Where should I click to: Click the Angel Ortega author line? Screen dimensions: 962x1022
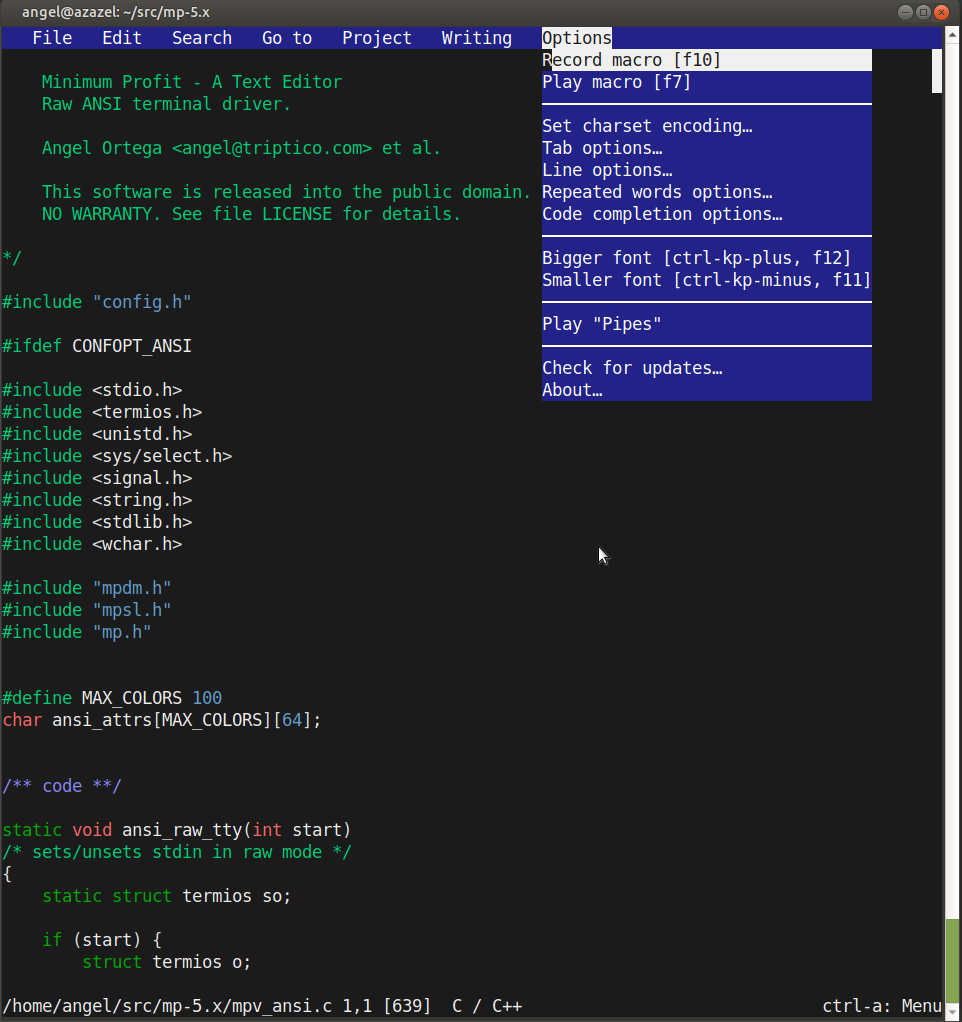click(241, 149)
